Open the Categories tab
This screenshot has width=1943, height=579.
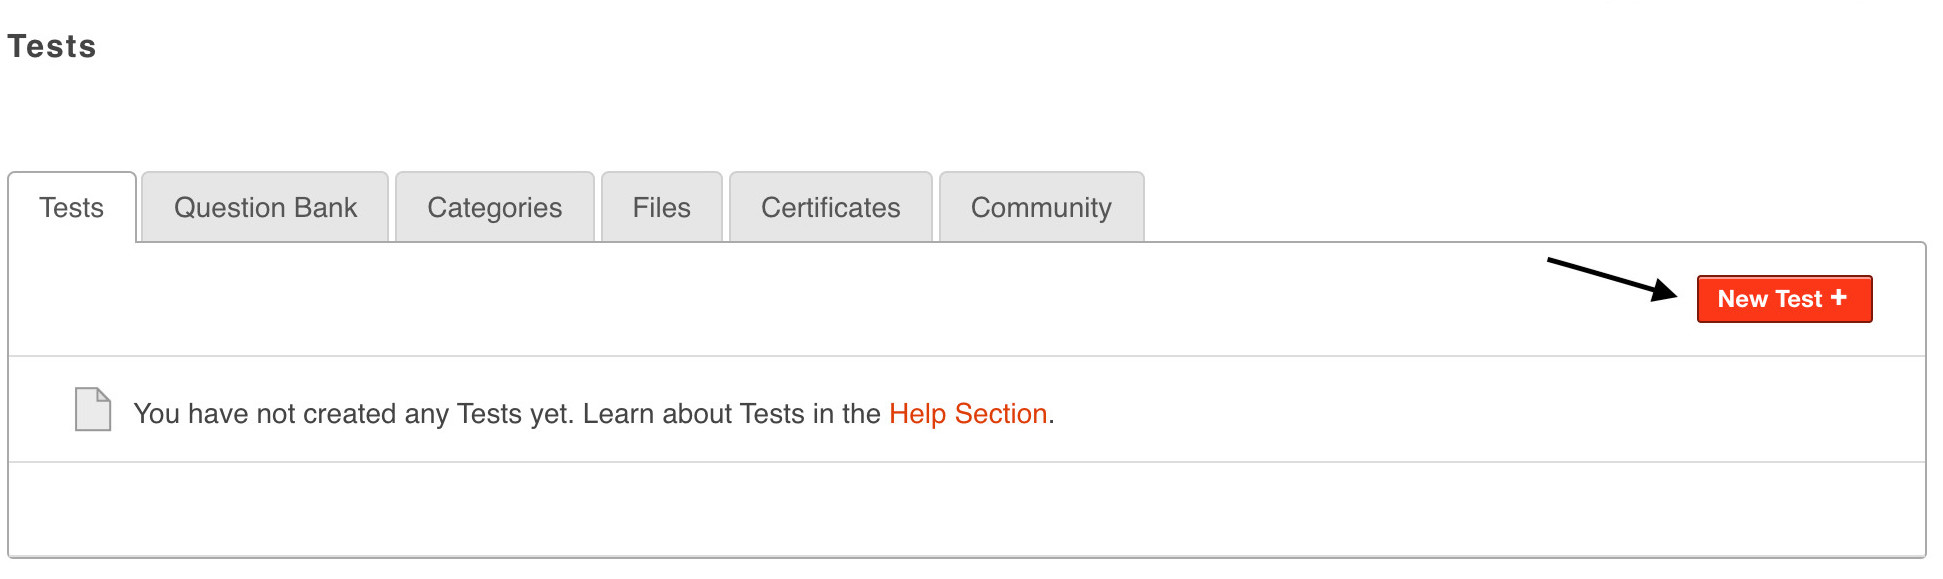coord(495,208)
